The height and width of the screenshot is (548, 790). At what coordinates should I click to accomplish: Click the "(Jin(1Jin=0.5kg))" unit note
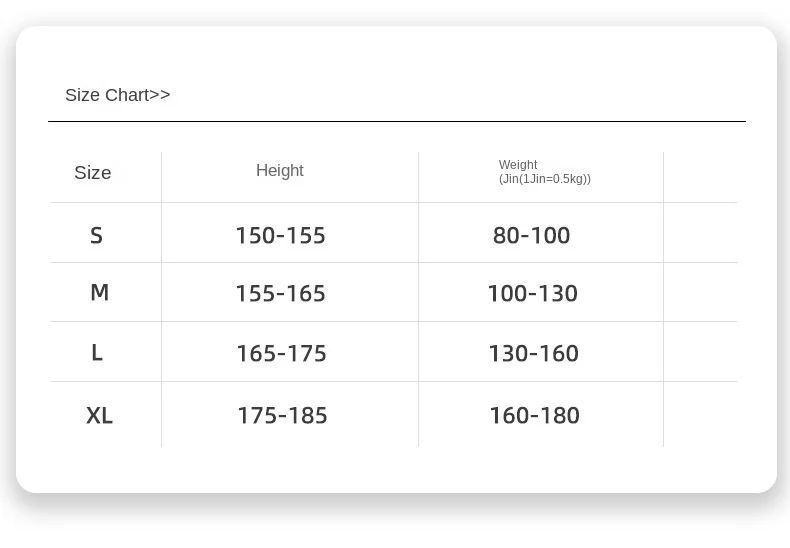tap(545, 179)
